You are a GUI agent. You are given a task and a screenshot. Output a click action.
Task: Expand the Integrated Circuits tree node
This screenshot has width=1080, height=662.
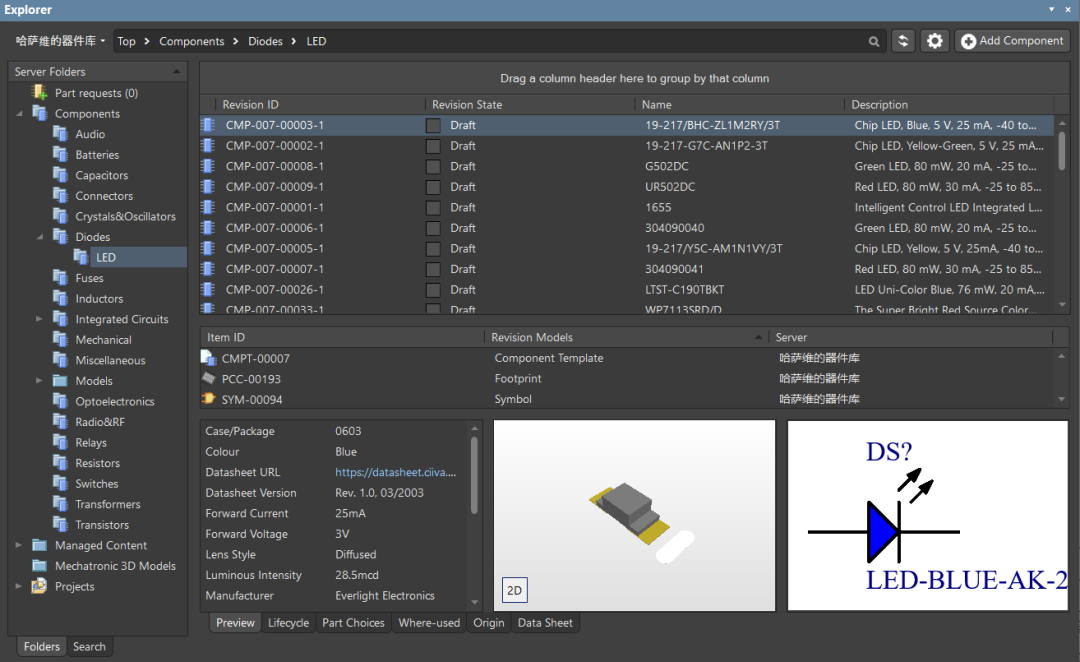tap(39, 319)
